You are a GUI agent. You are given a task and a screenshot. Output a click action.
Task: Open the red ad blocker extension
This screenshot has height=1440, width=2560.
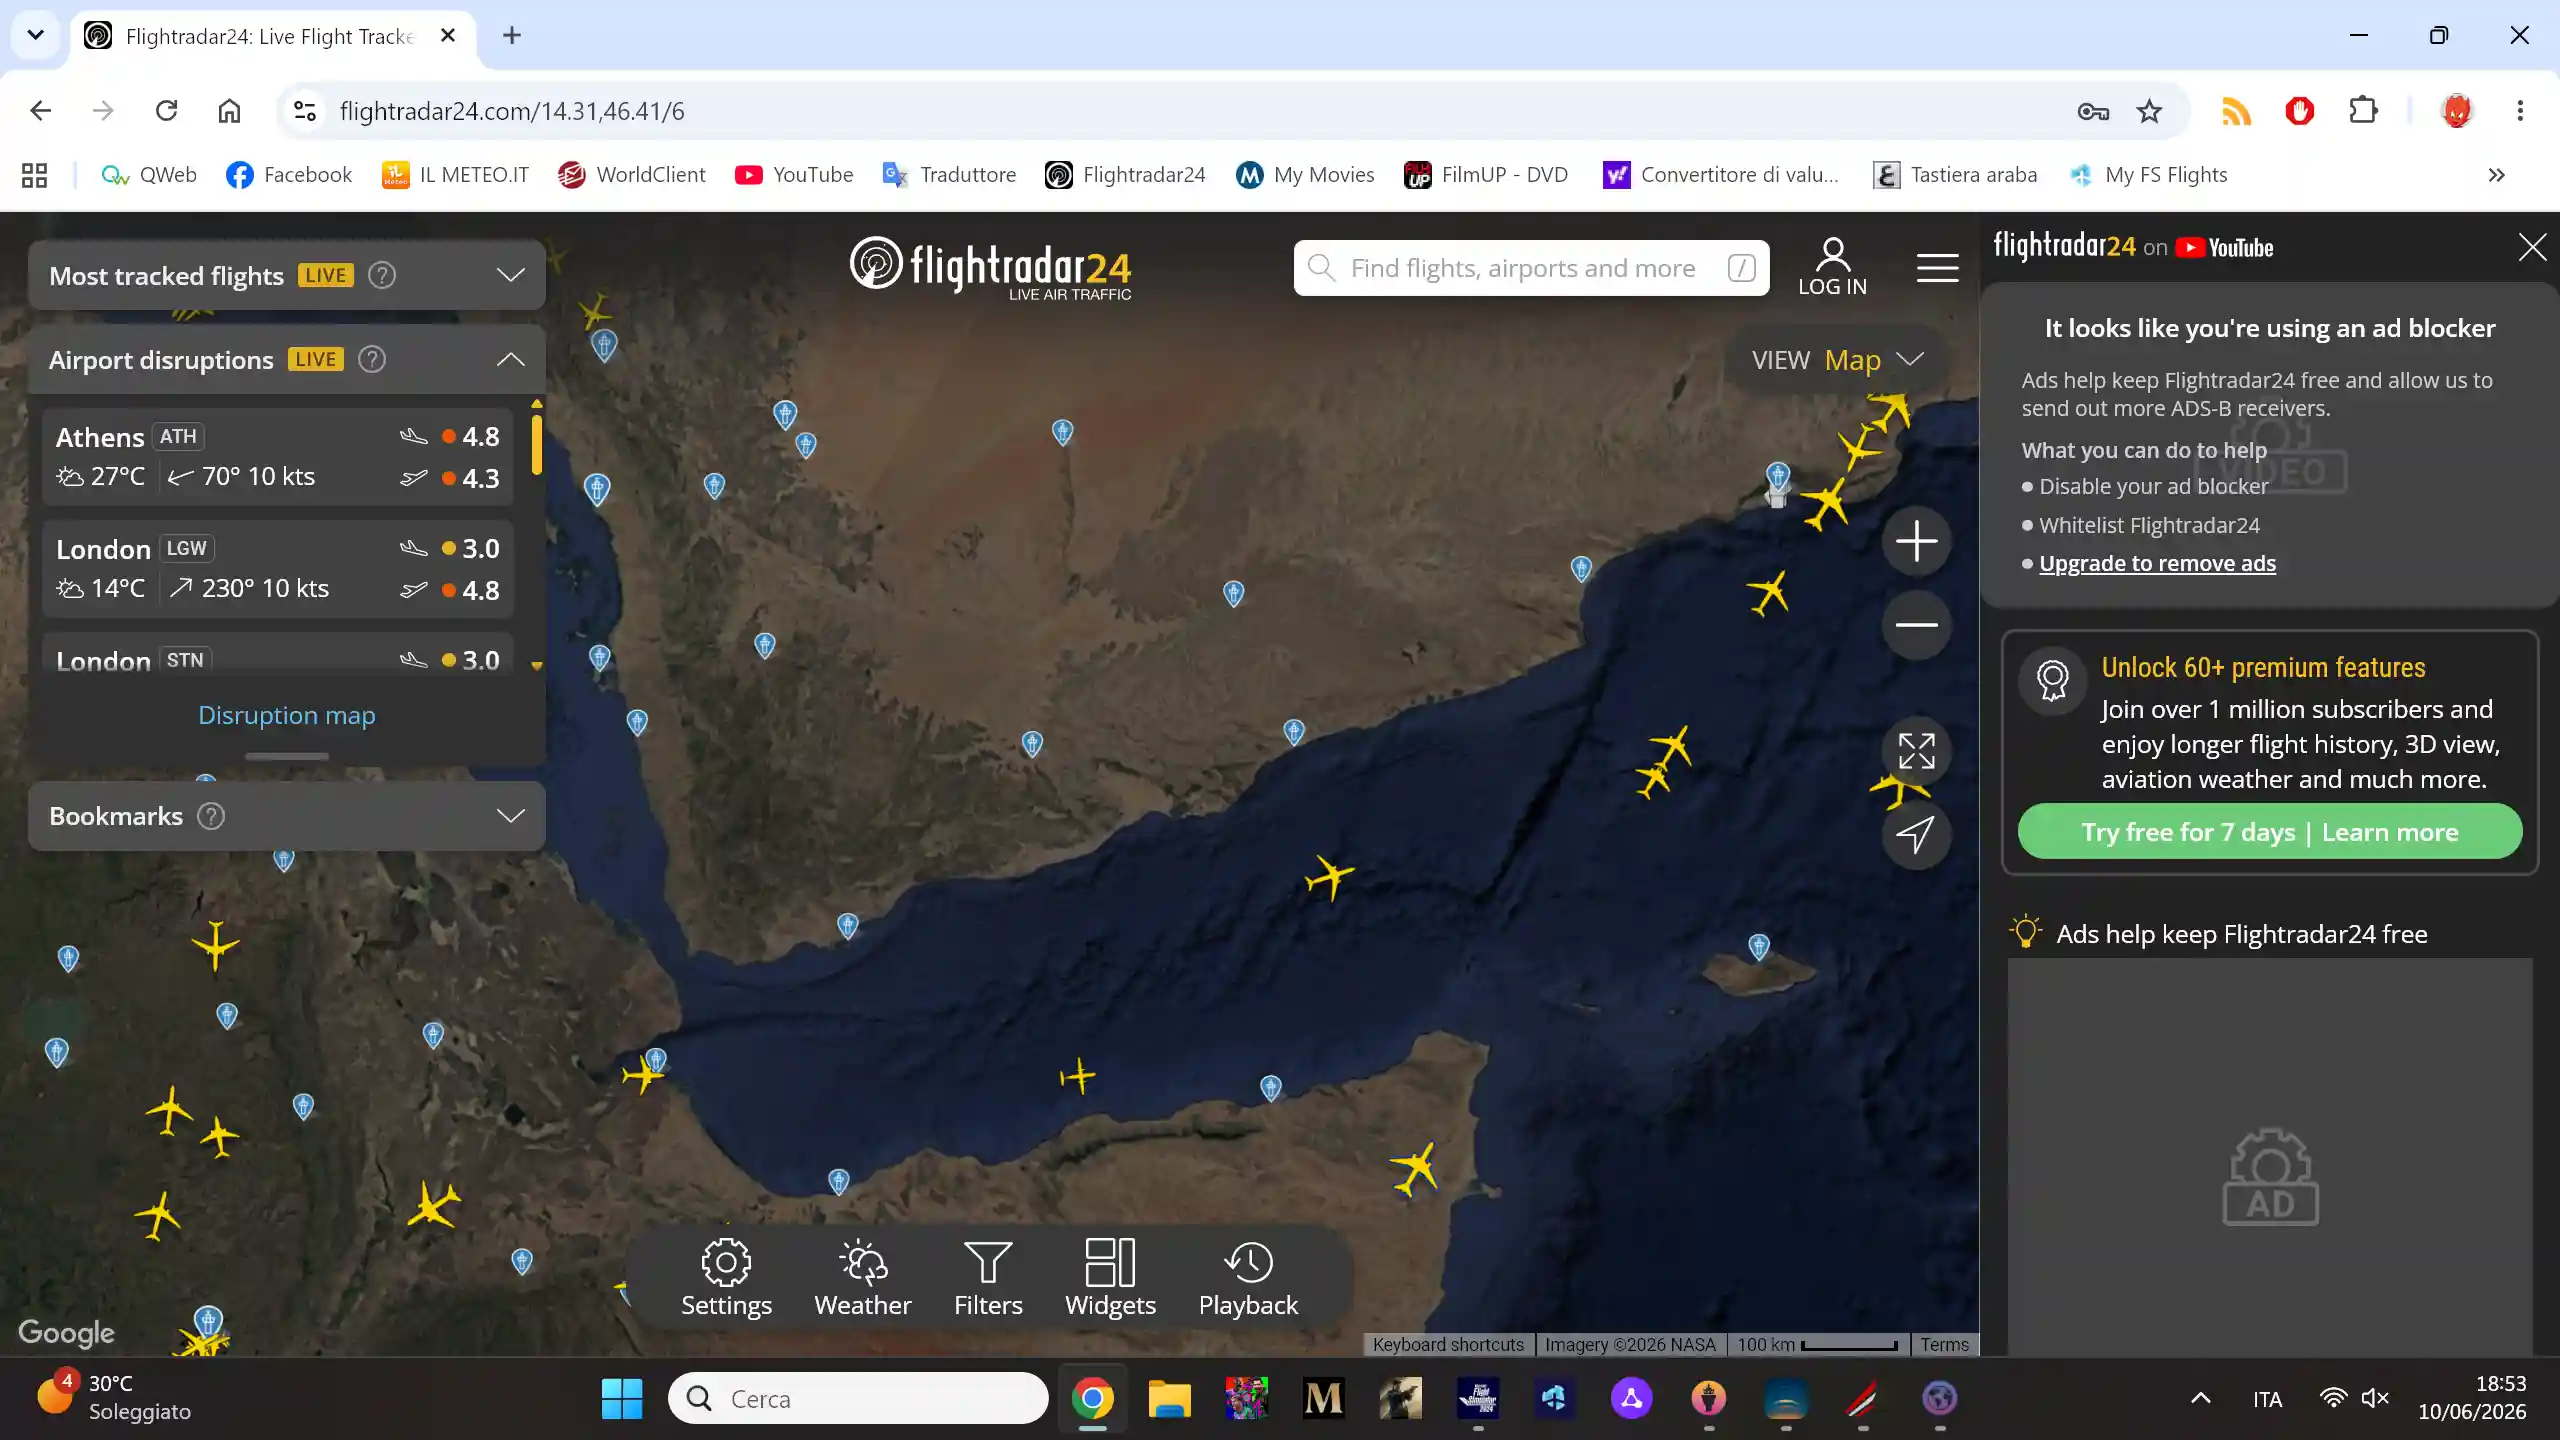pyautogui.click(x=2299, y=111)
